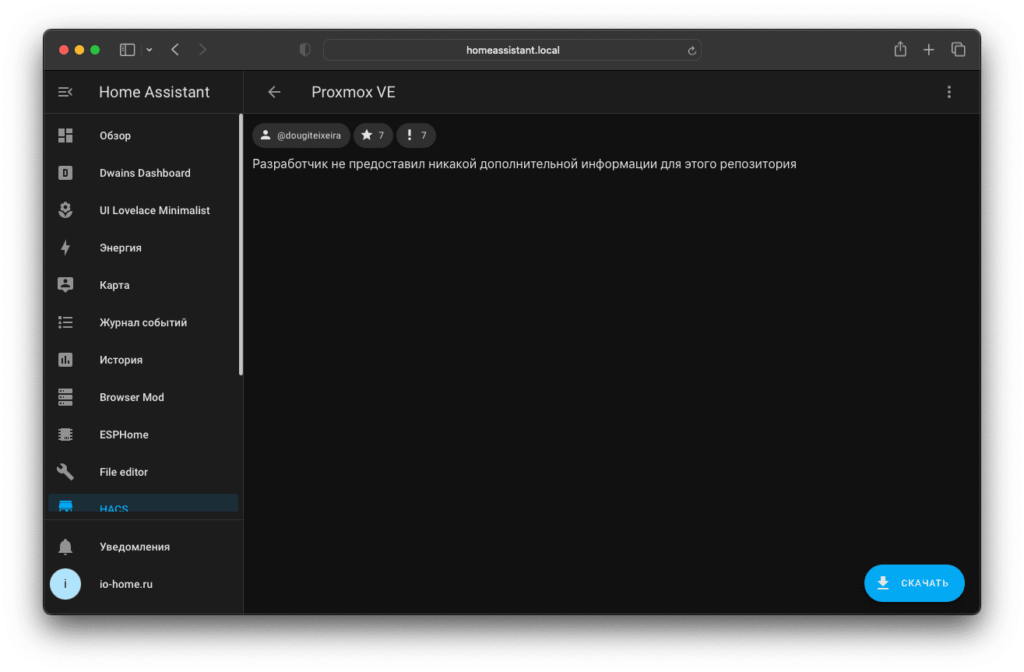Select Browser Mod in the sidebar

click(143, 396)
